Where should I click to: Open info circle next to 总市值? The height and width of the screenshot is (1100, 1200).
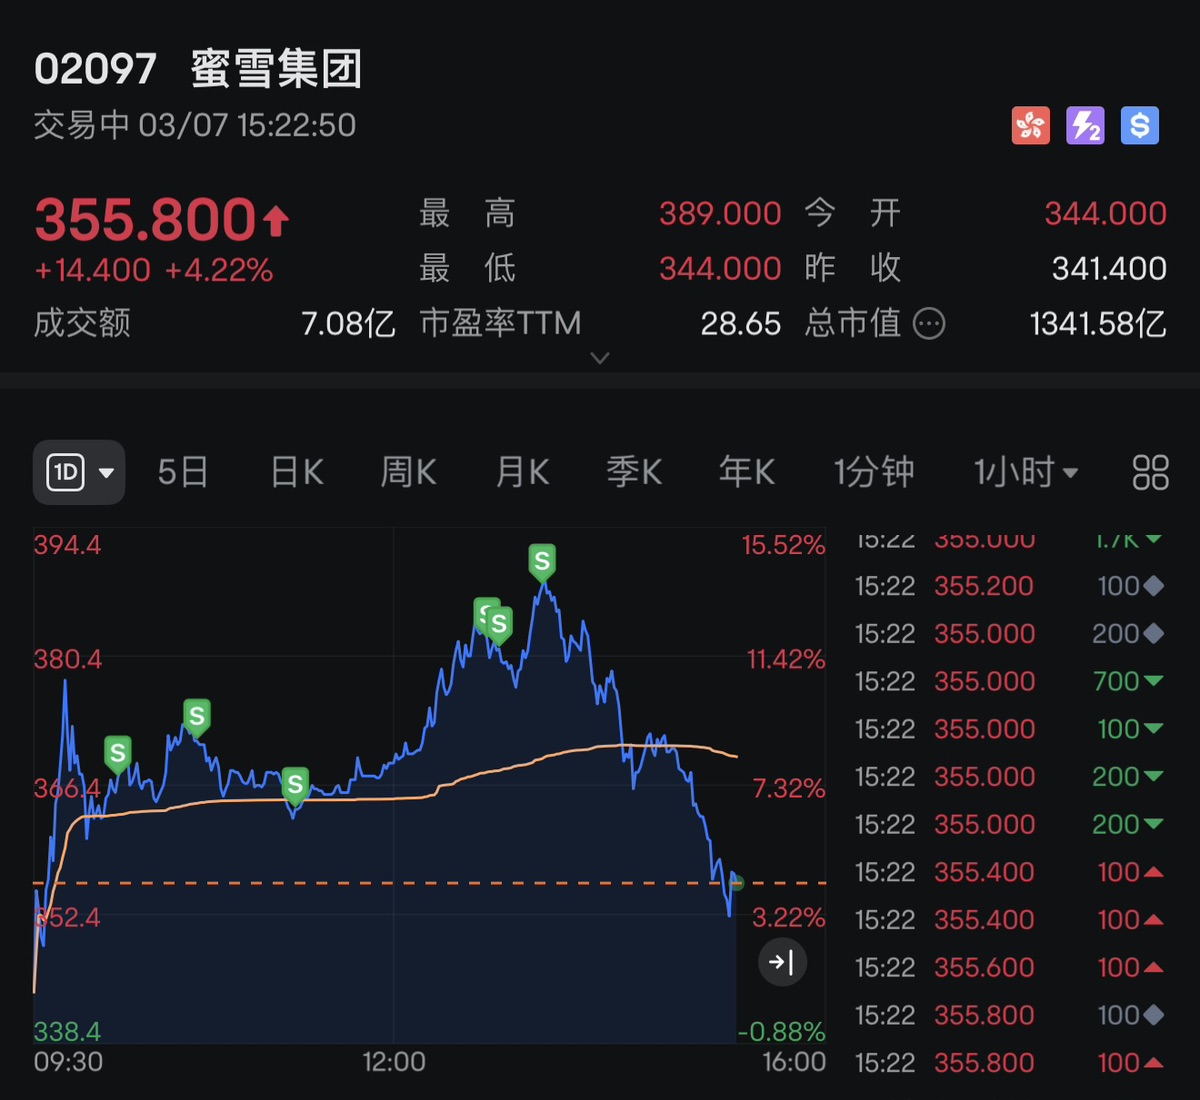[x=929, y=323]
